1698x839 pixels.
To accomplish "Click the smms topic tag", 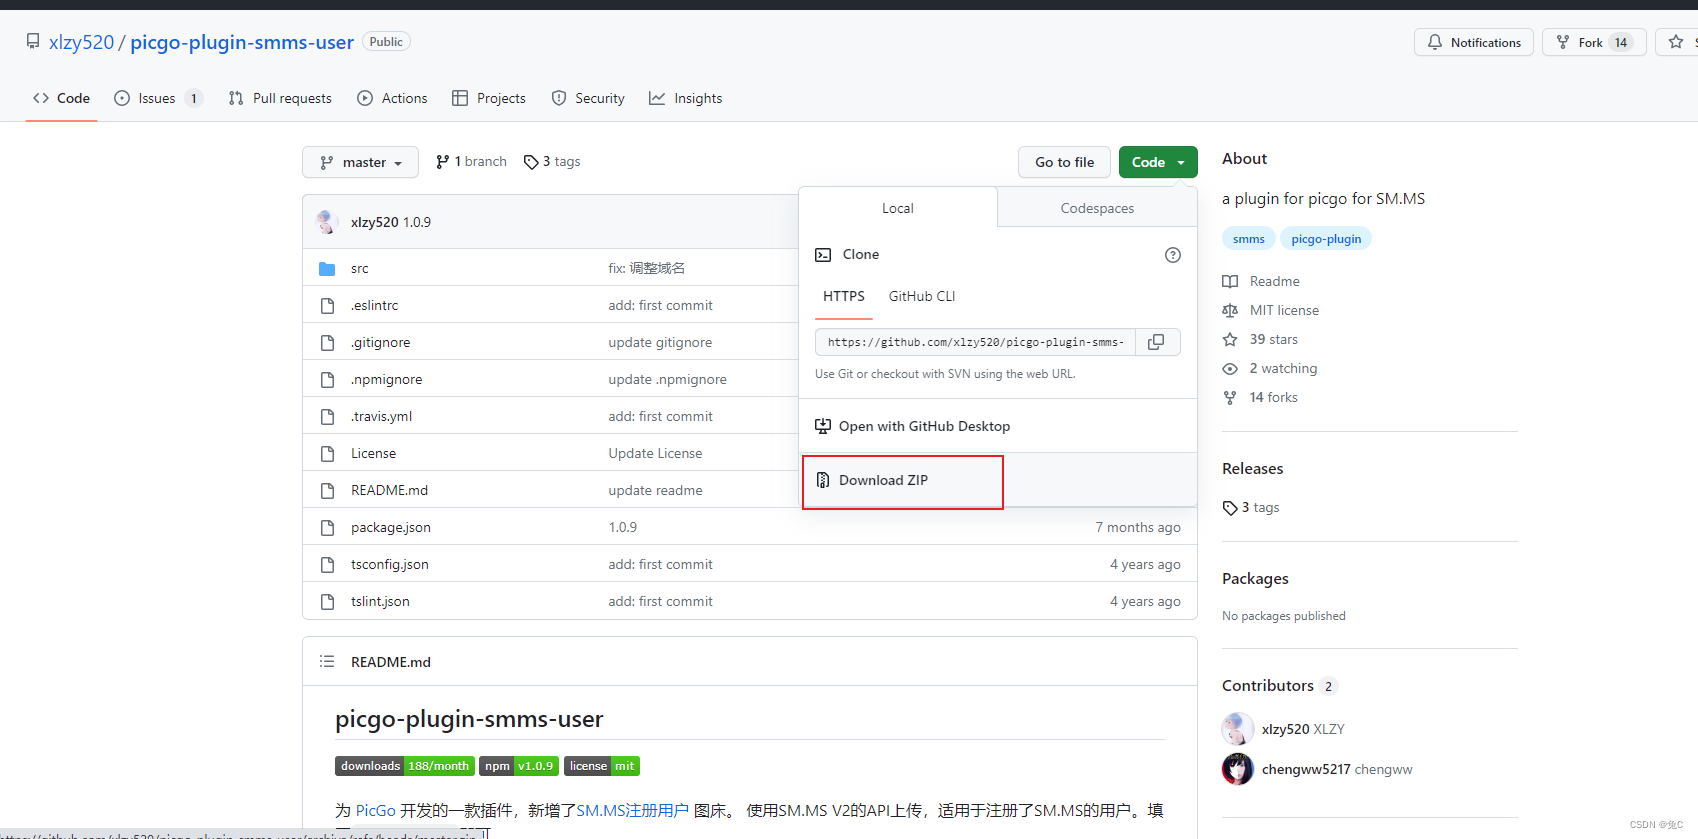I will [x=1248, y=239].
